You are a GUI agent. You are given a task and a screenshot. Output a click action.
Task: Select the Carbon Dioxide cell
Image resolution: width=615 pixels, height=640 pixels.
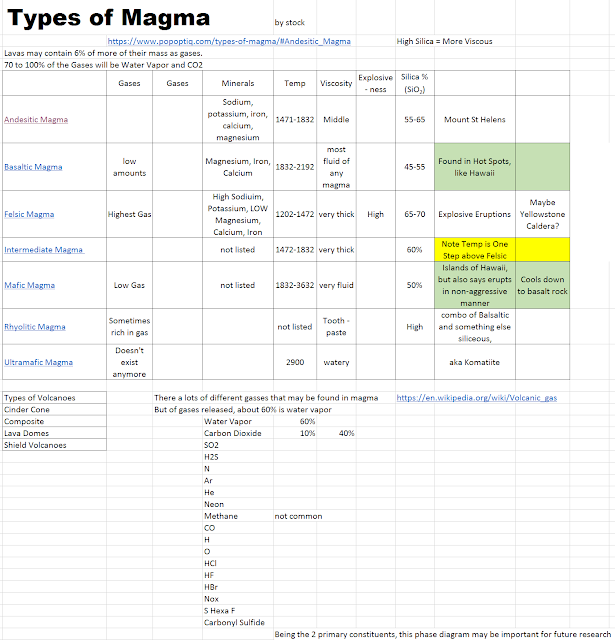(238, 433)
